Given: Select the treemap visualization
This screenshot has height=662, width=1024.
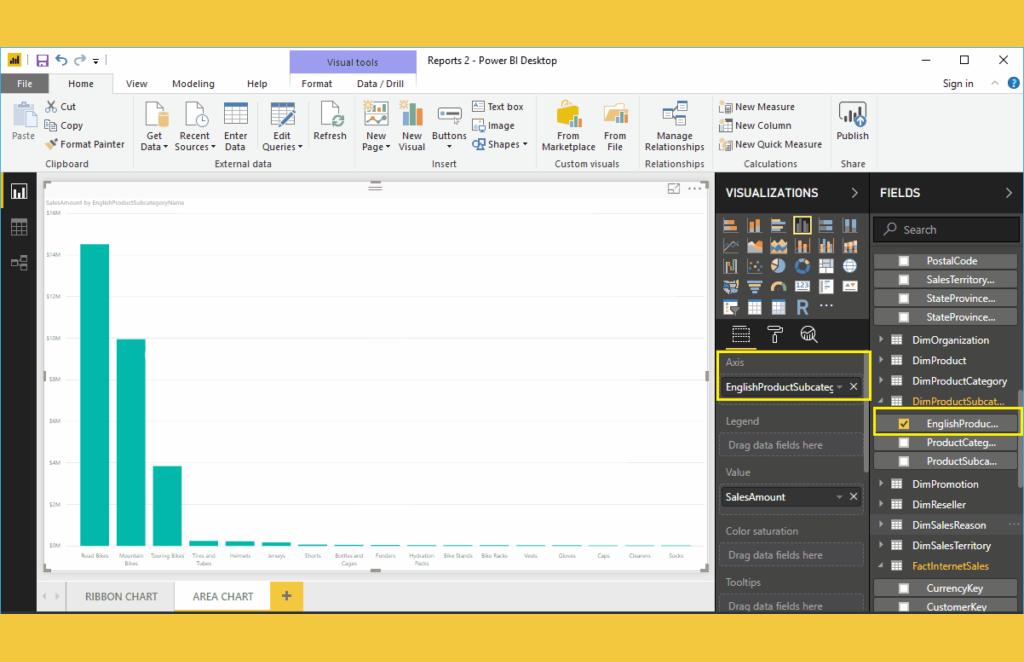Looking at the screenshot, I should click(825, 266).
